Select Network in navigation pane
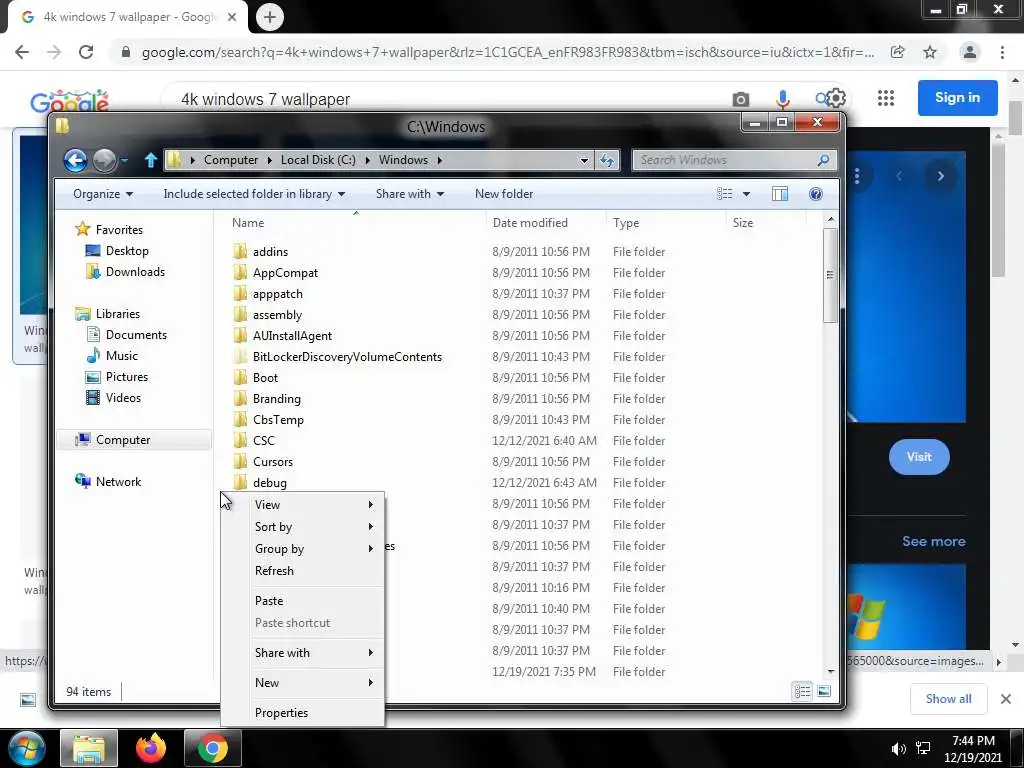 pos(118,482)
